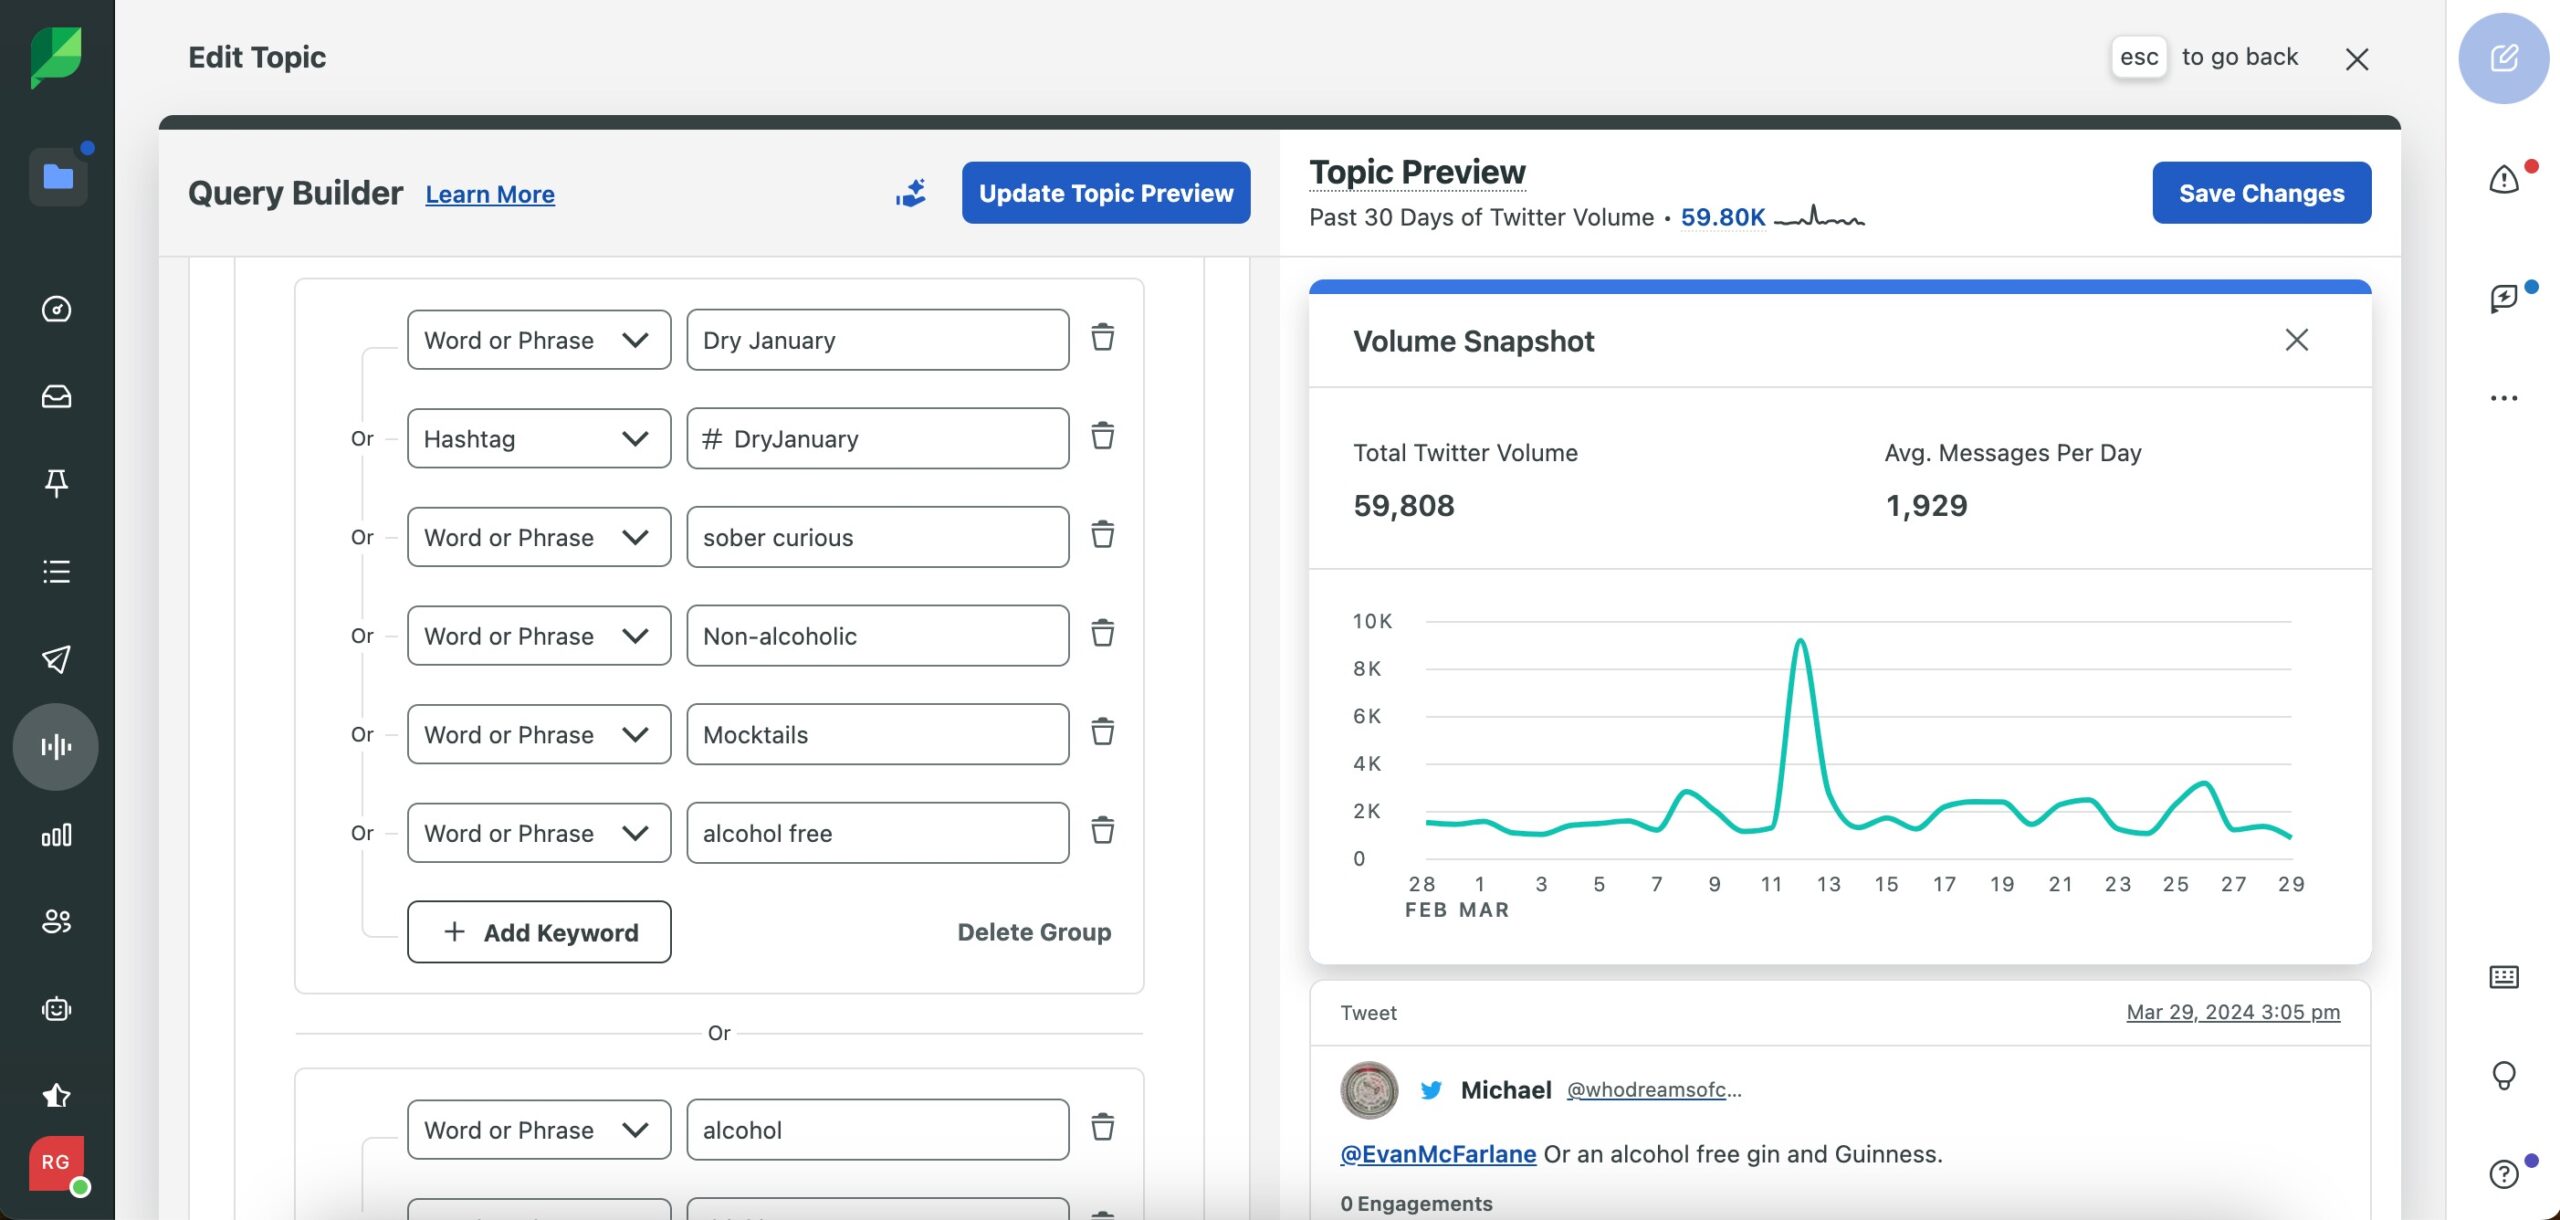Open the Reviews star icon
The image size is (2560, 1220).
click(x=56, y=1096)
